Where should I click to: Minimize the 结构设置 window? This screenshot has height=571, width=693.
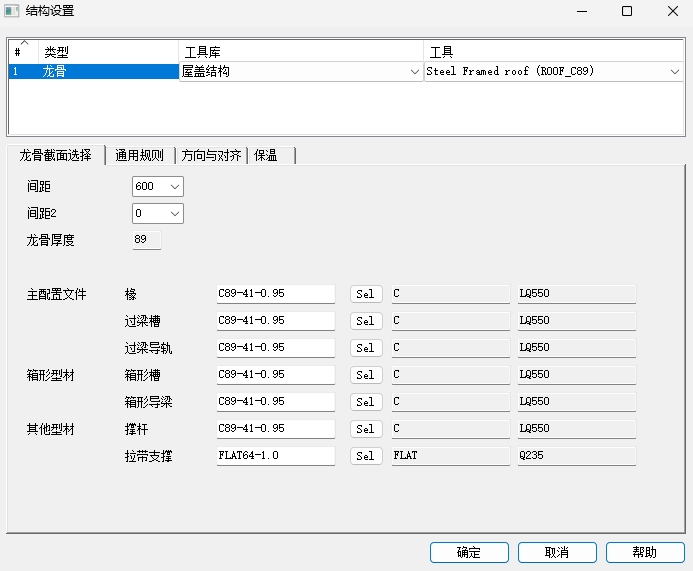click(x=582, y=11)
